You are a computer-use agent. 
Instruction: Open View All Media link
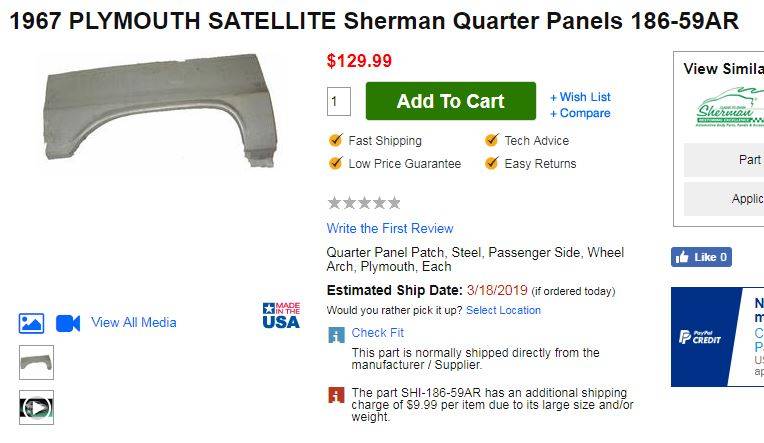tap(133, 322)
